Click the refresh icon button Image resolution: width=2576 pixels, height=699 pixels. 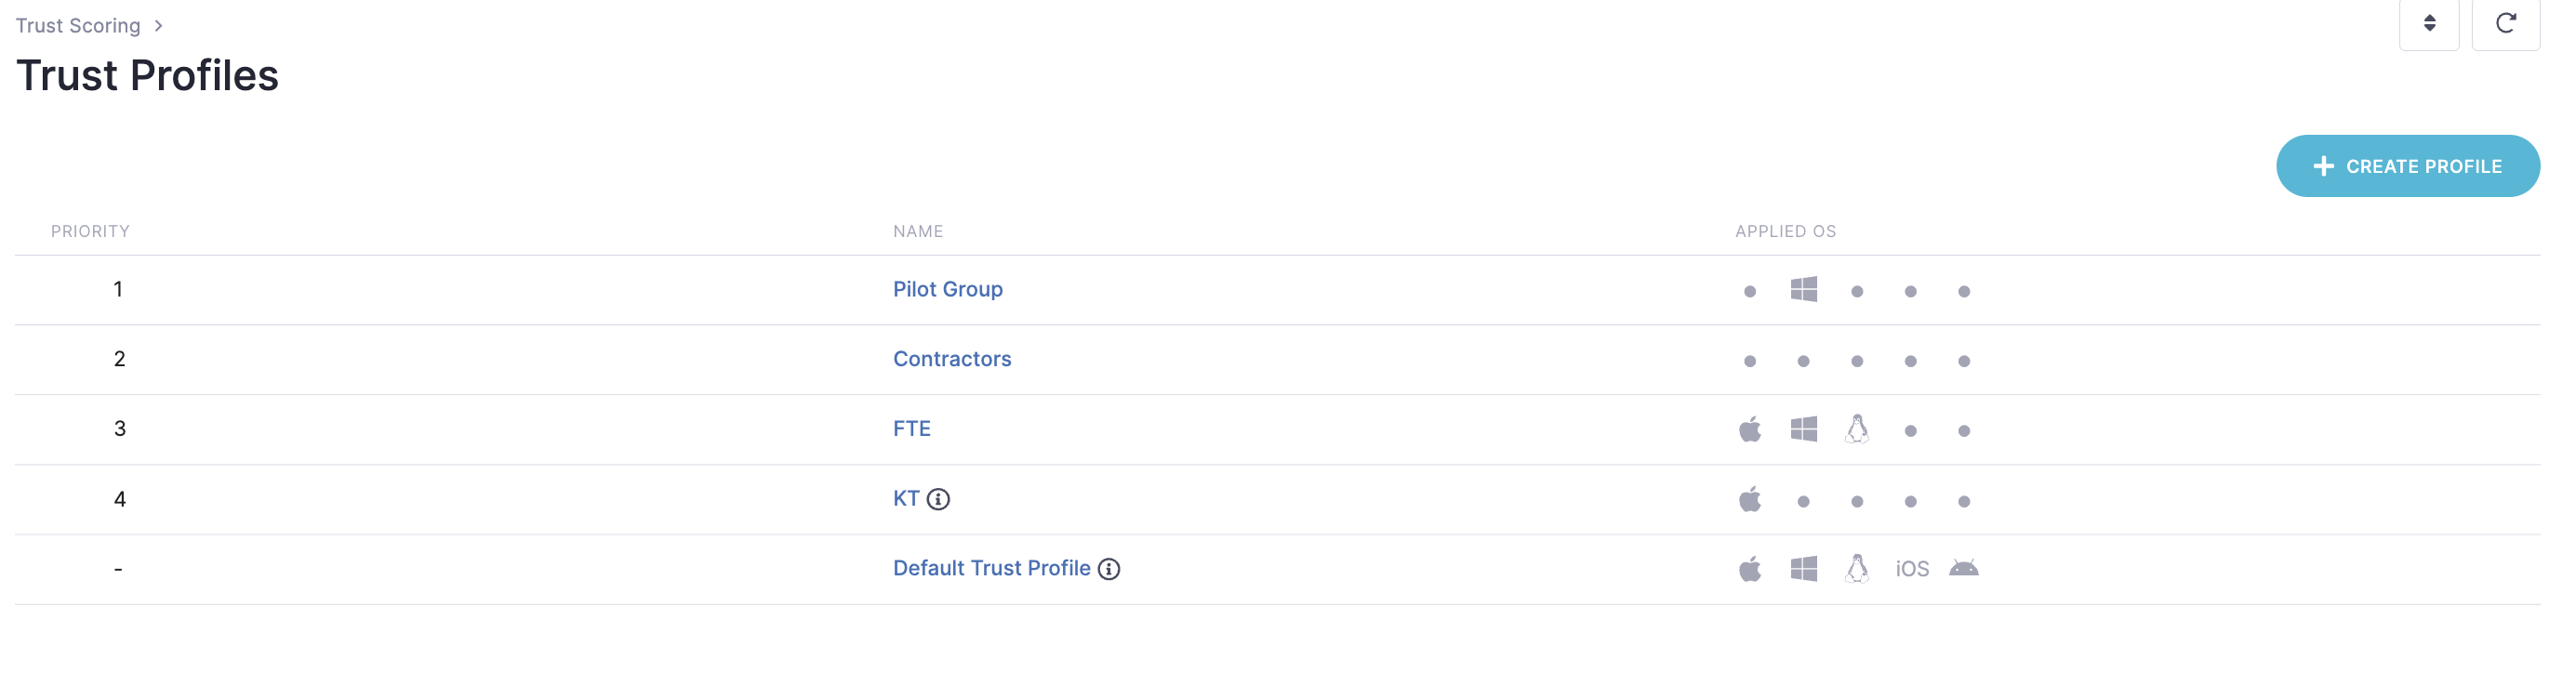(2505, 23)
